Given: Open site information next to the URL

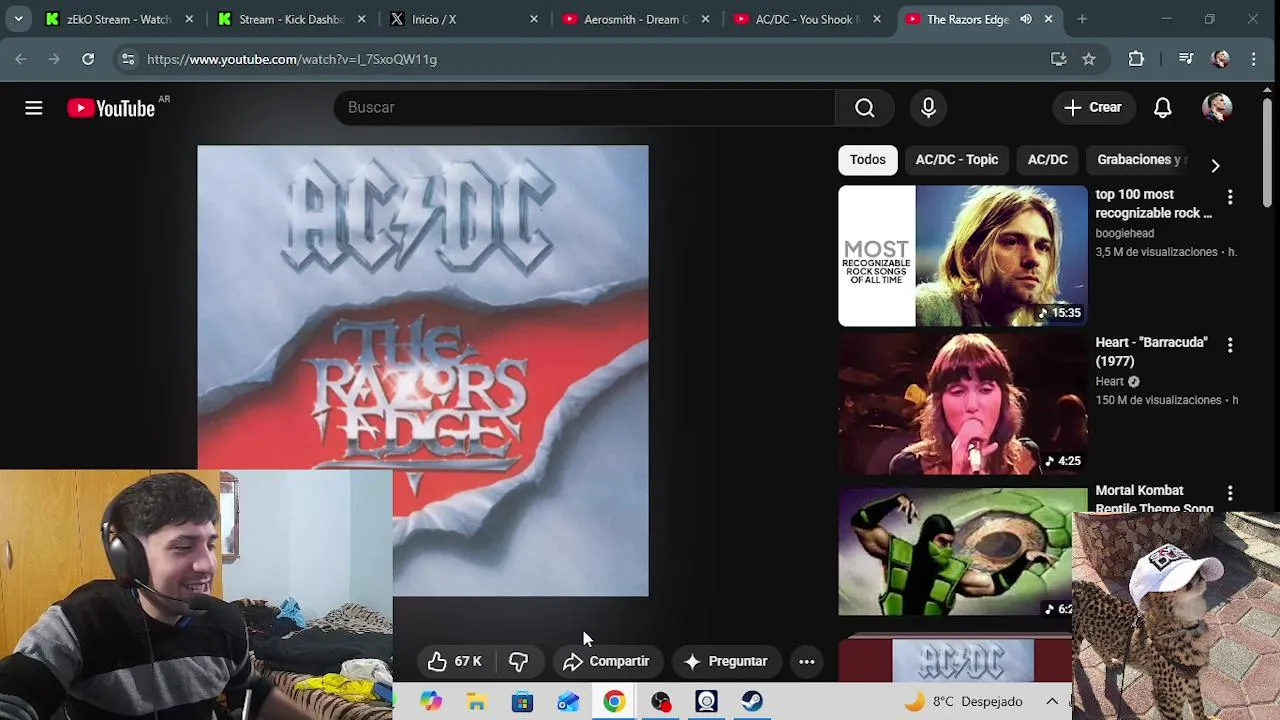Looking at the screenshot, I should (x=128, y=59).
